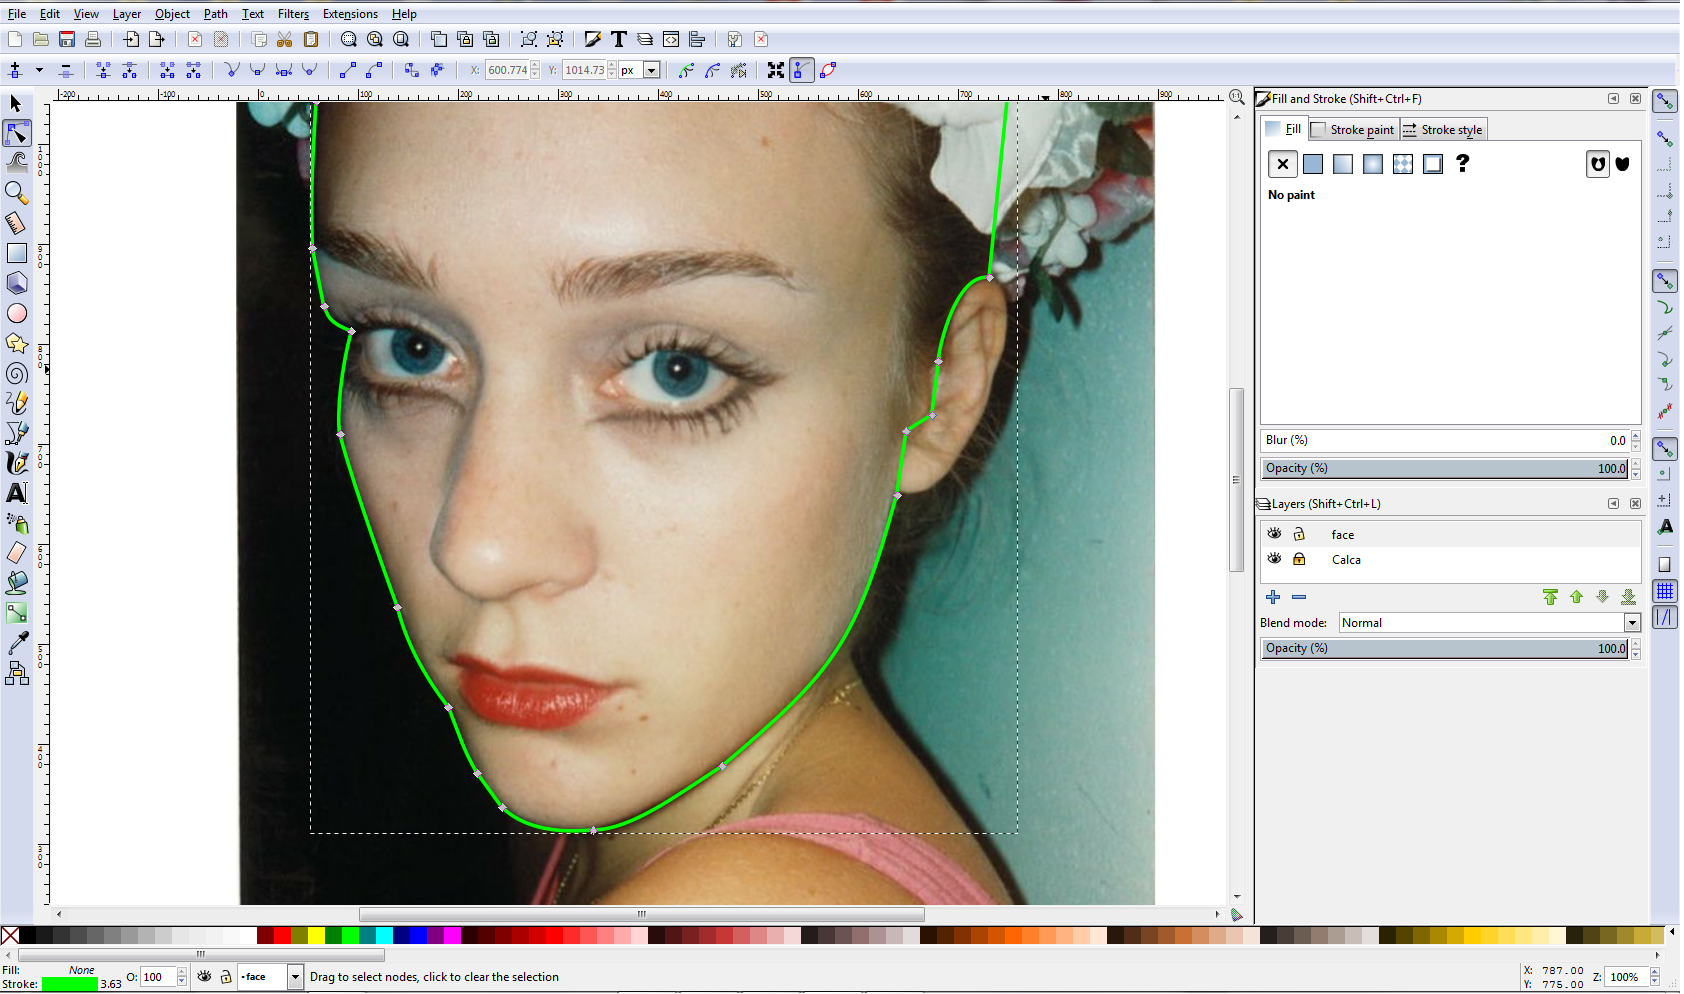Delete selected nodes icon

tap(65, 70)
